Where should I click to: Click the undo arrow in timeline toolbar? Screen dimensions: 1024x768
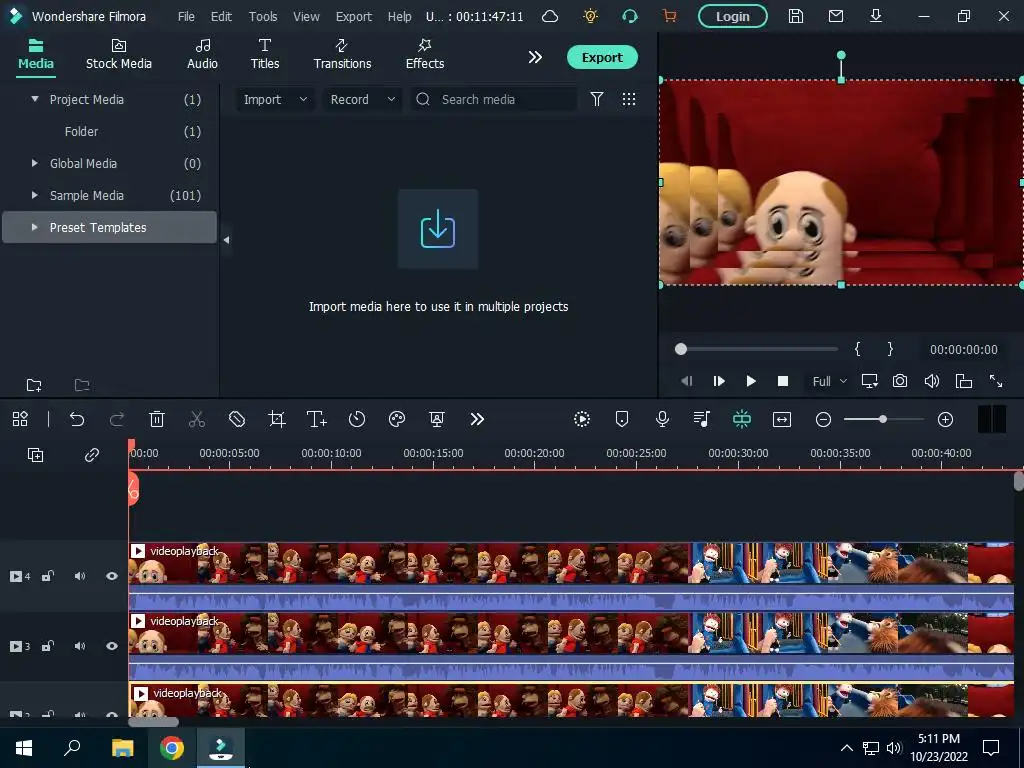coord(77,419)
